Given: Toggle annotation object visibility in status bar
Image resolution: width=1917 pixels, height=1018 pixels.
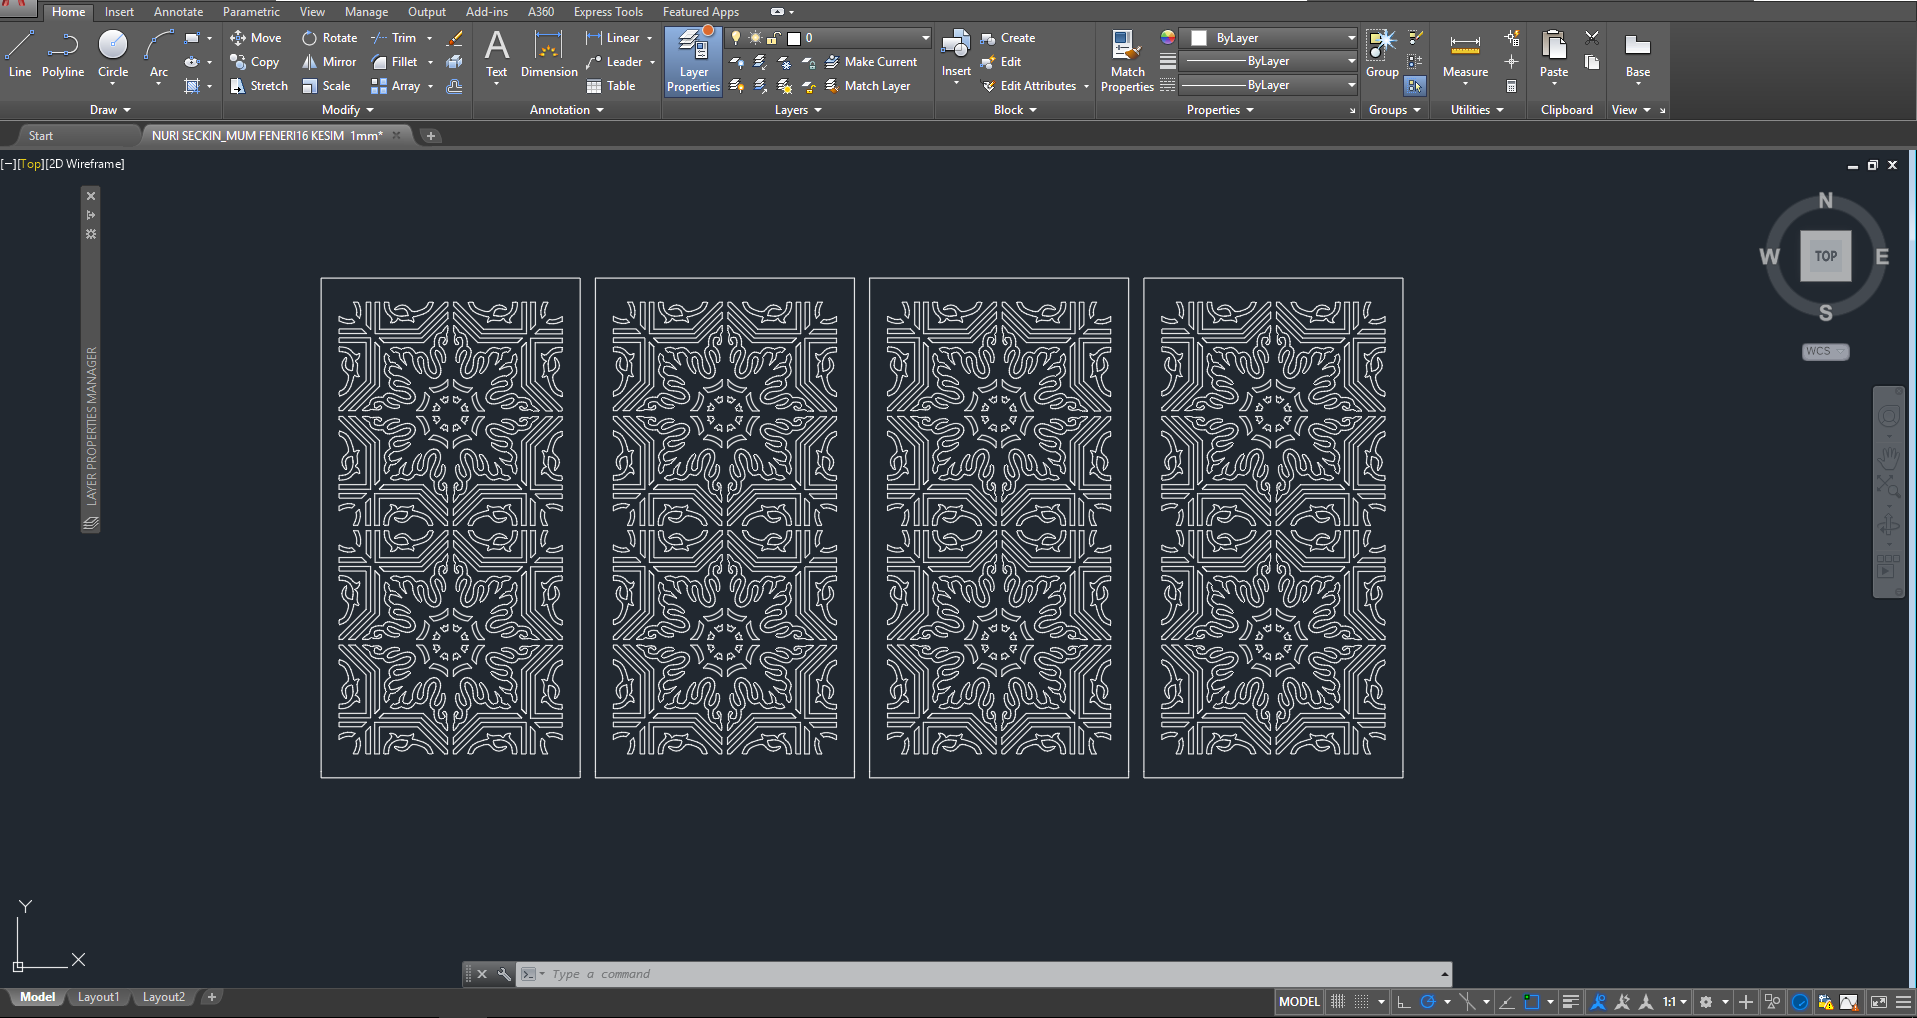Looking at the screenshot, I should click(x=1598, y=1002).
